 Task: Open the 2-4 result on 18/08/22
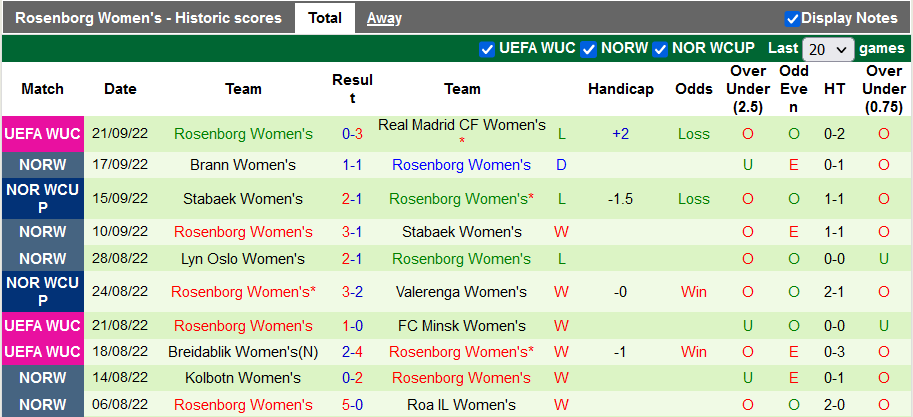click(x=352, y=352)
